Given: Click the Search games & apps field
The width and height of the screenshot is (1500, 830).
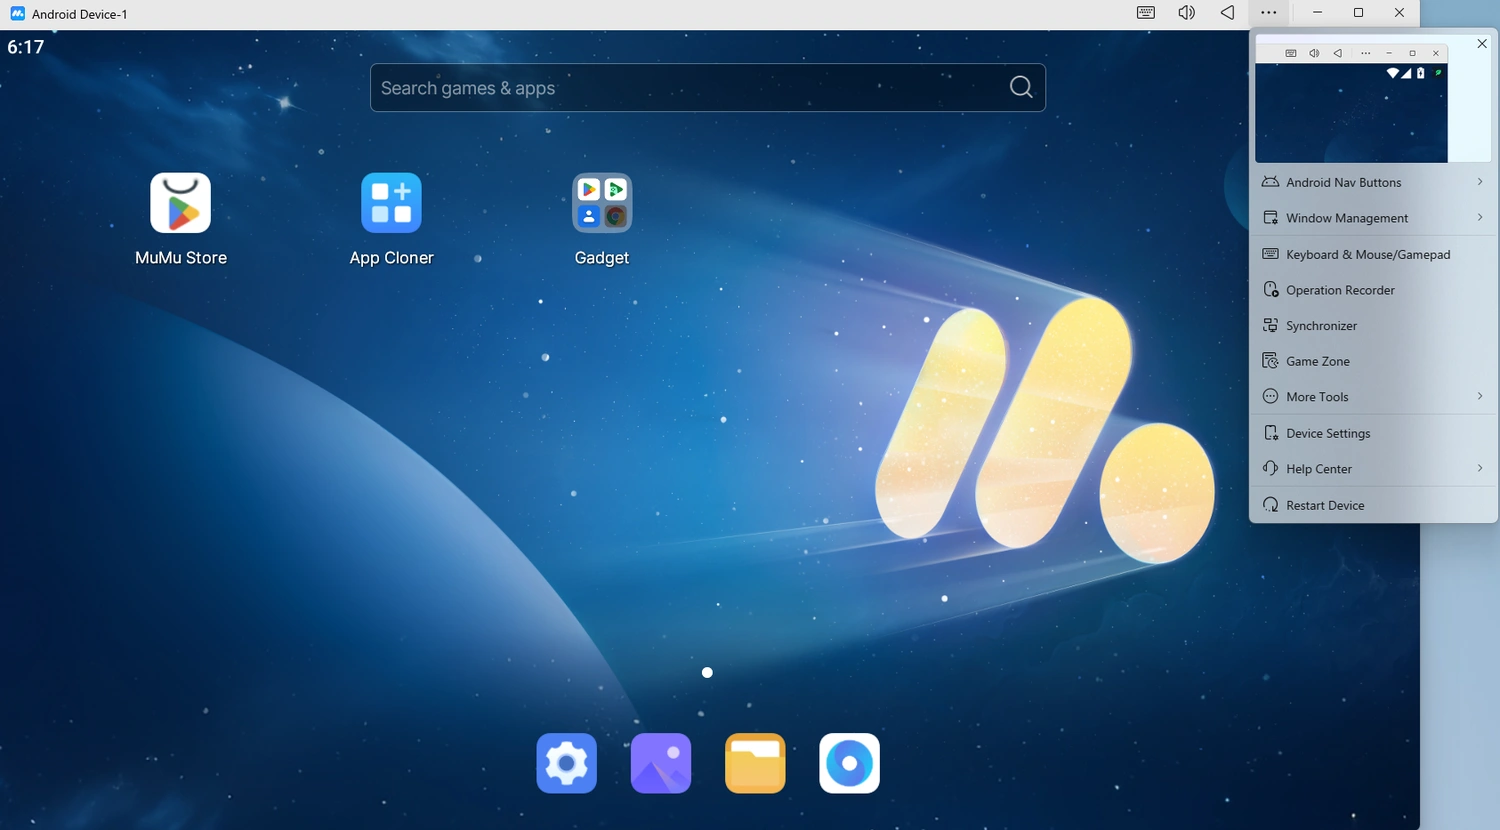Looking at the screenshot, I should tap(690, 88).
